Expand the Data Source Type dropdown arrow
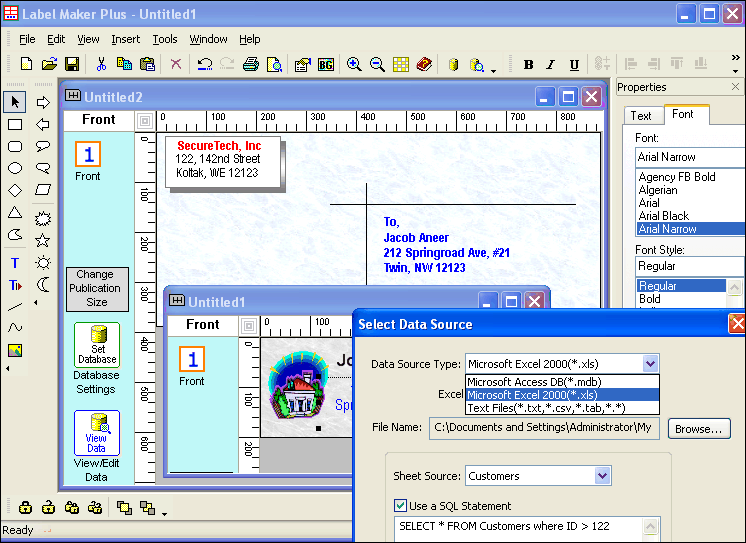This screenshot has height=543, width=746. coord(651,364)
